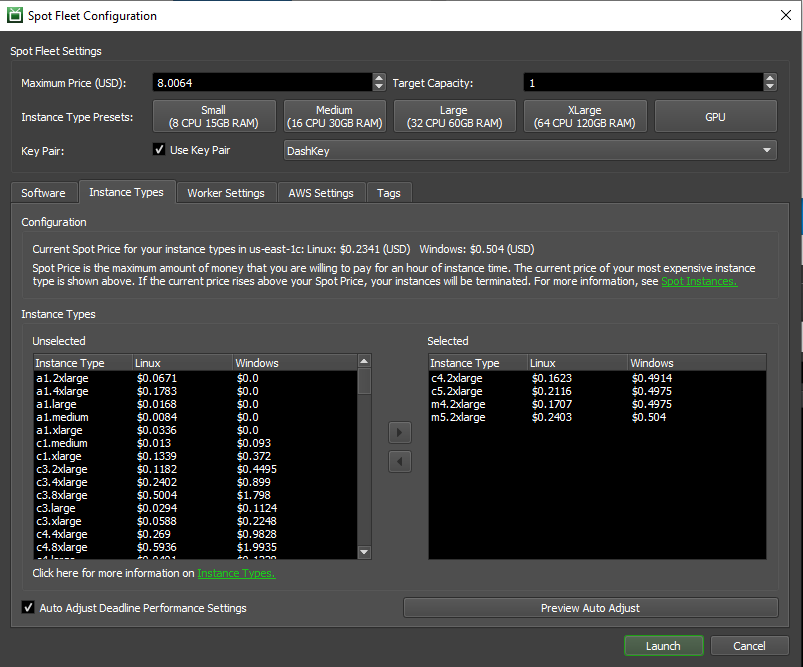The image size is (803, 667).
Task: Switch to the Software tab
Action: (x=43, y=193)
